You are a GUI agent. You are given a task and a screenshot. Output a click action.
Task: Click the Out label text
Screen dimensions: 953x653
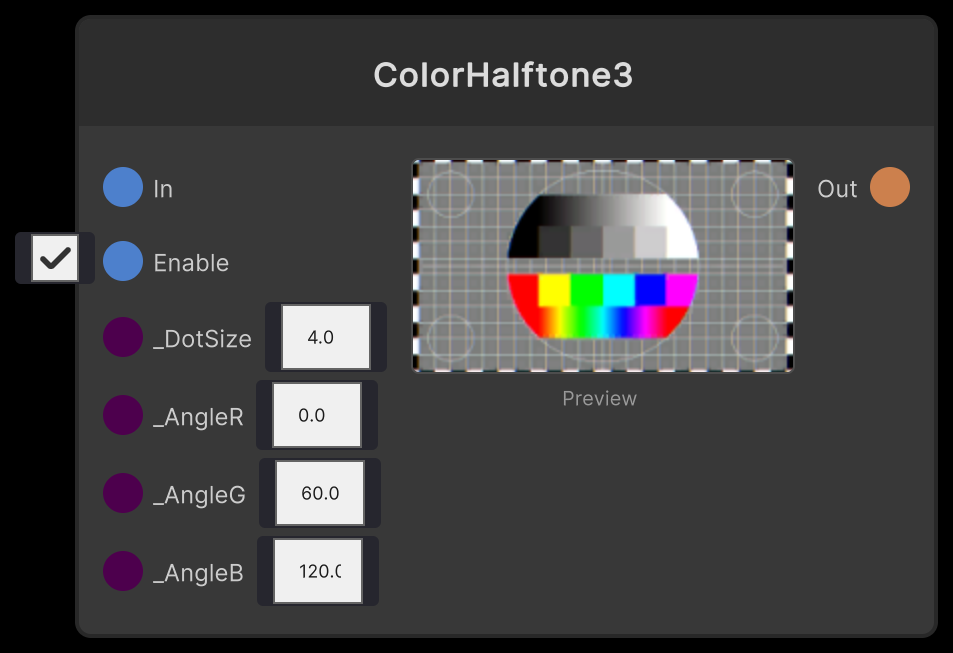pyautogui.click(x=837, y=187)
